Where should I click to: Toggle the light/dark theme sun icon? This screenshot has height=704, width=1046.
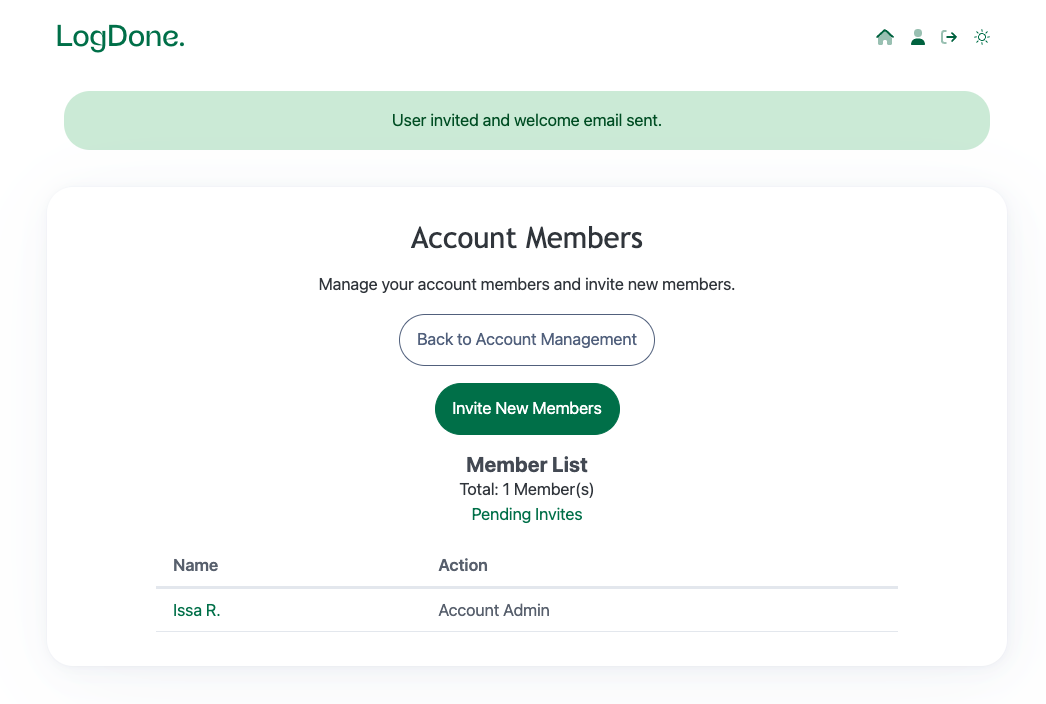click(982, 38)
